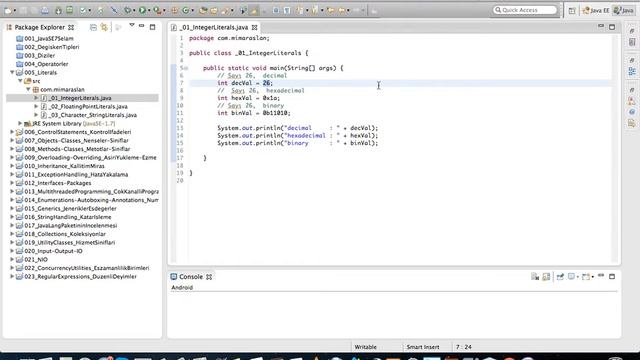Expand the 006_ControlStatements_KontrolIfadeleri project

click(x=12, y=132)
